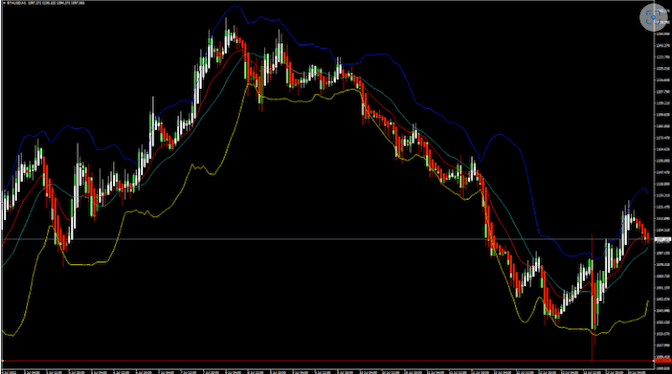This screenshot has height=374, width=672.
Task: Click the right end of the yellow band
Action: [x=648, y=302]
